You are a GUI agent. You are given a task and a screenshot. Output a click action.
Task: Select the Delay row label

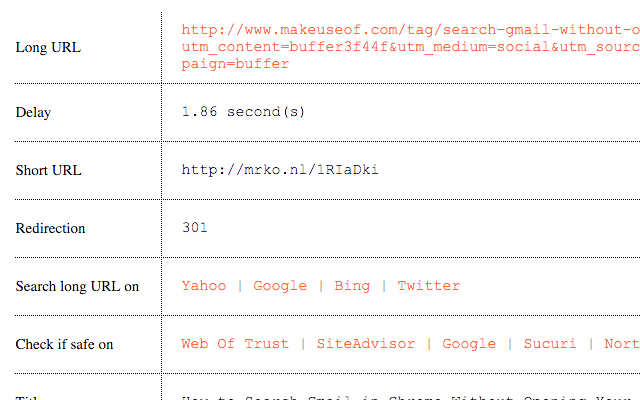(x=33, y=113)
